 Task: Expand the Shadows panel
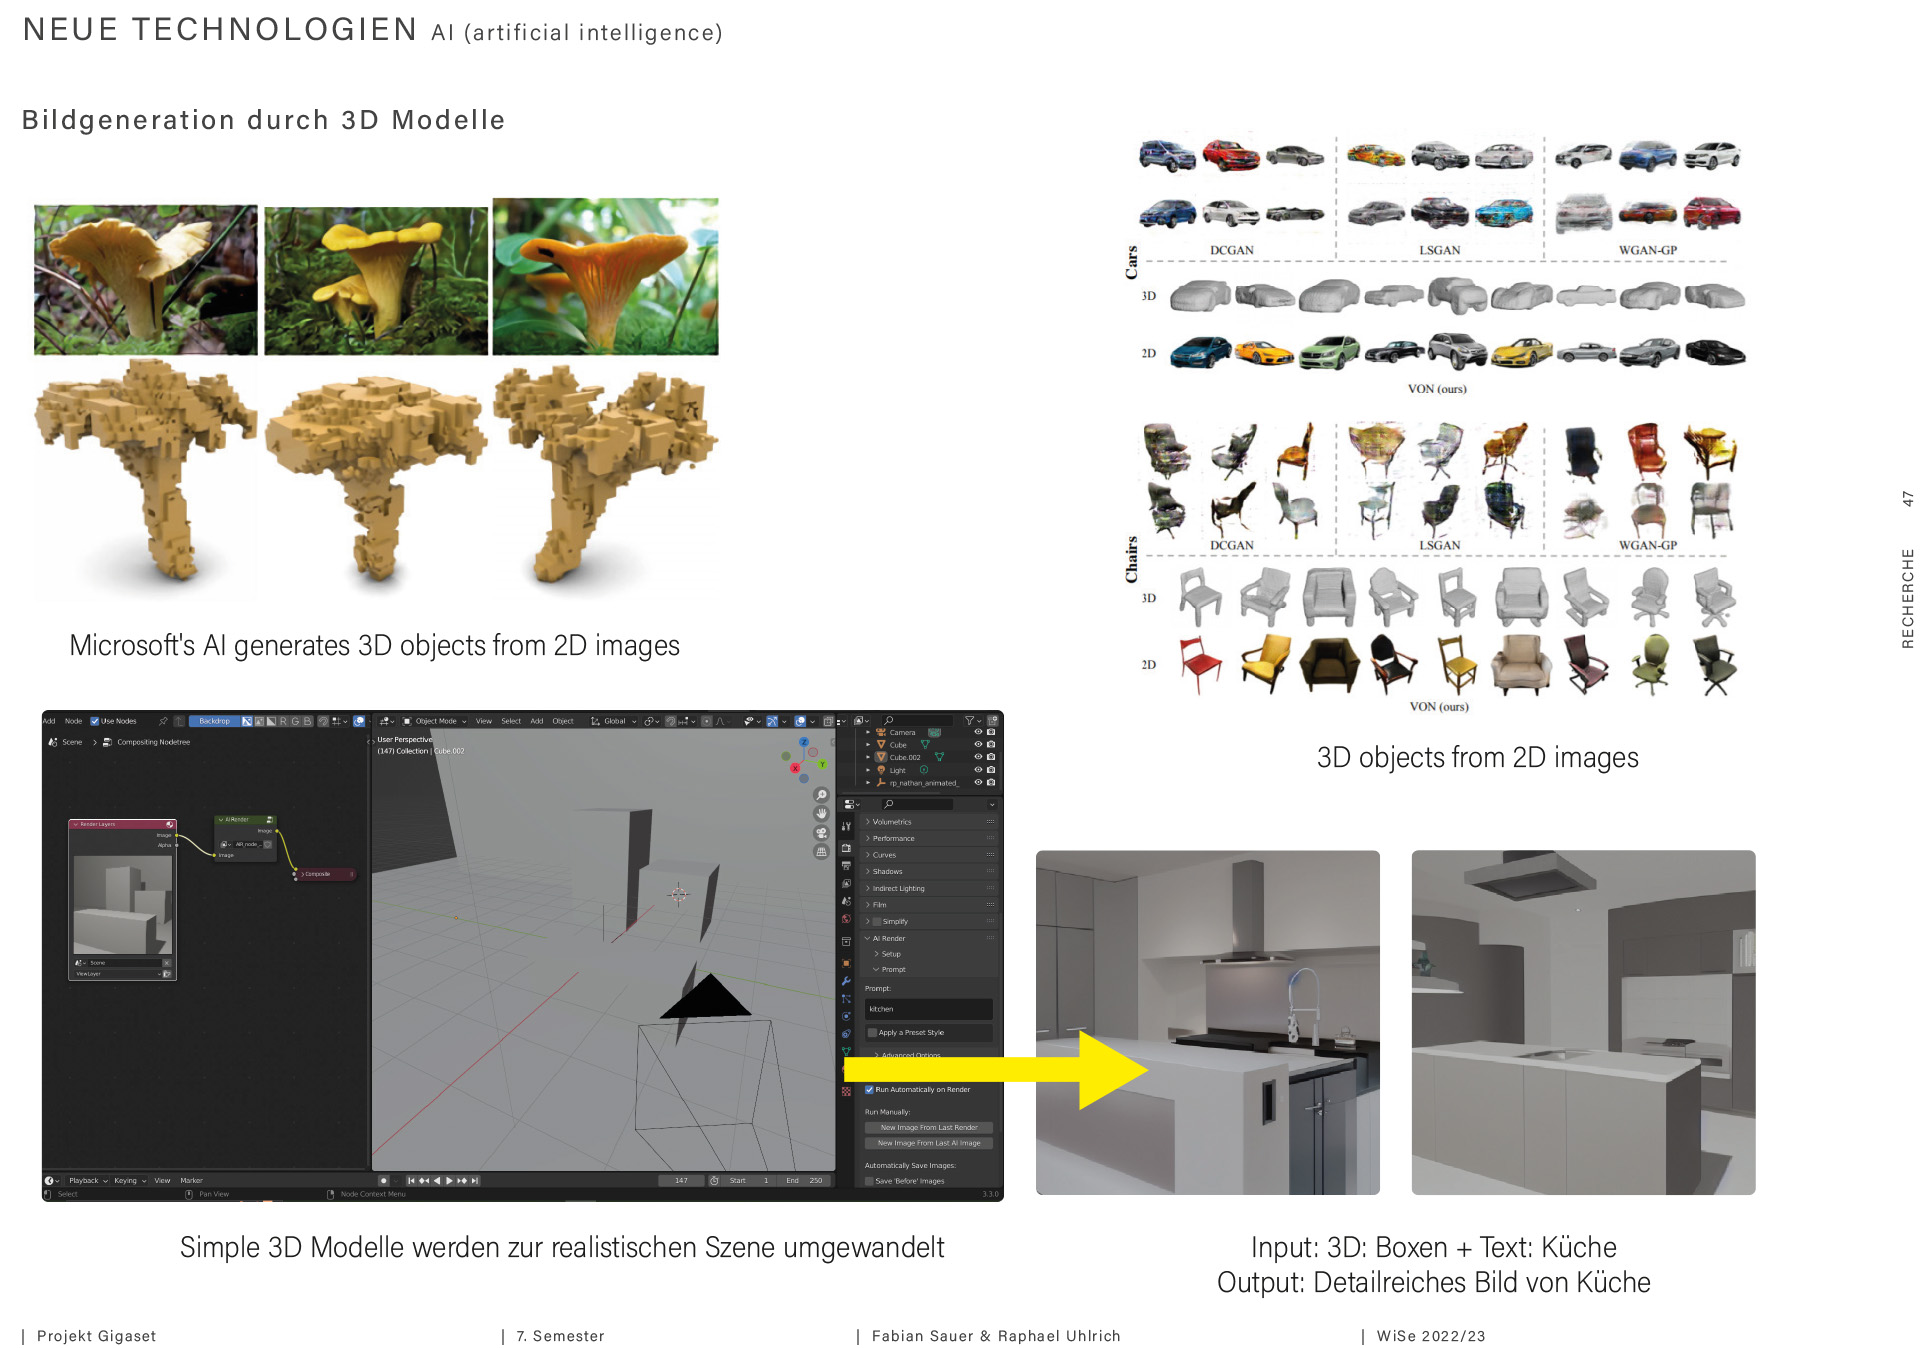[930, 872]
